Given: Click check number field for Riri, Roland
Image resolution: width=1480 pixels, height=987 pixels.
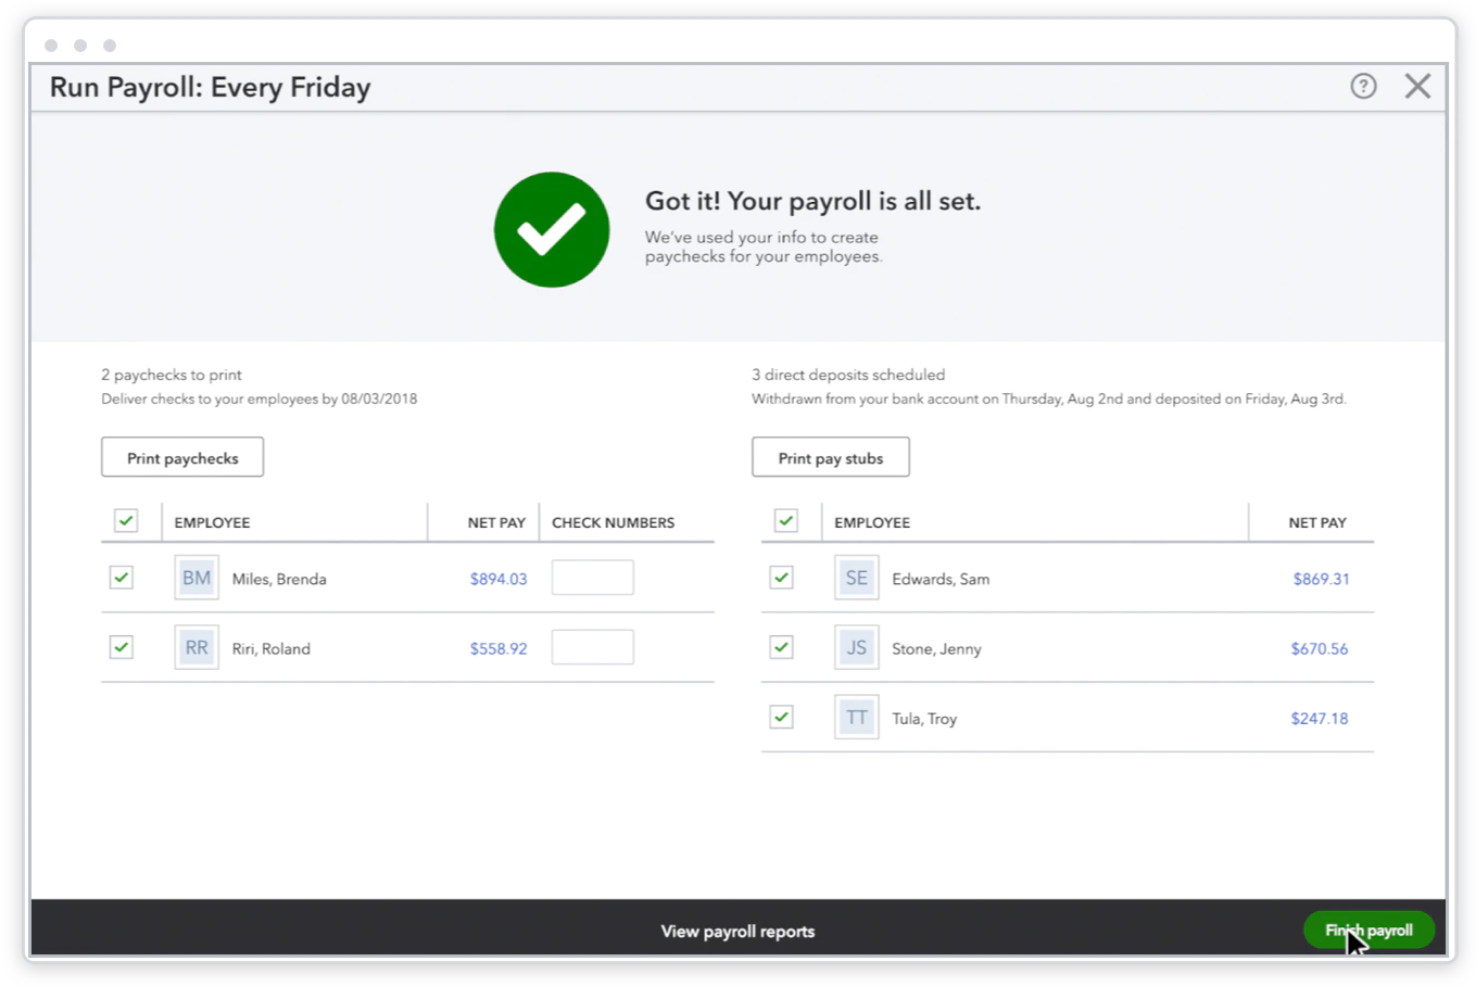Looking at the screenshot, I should [592, 648].
